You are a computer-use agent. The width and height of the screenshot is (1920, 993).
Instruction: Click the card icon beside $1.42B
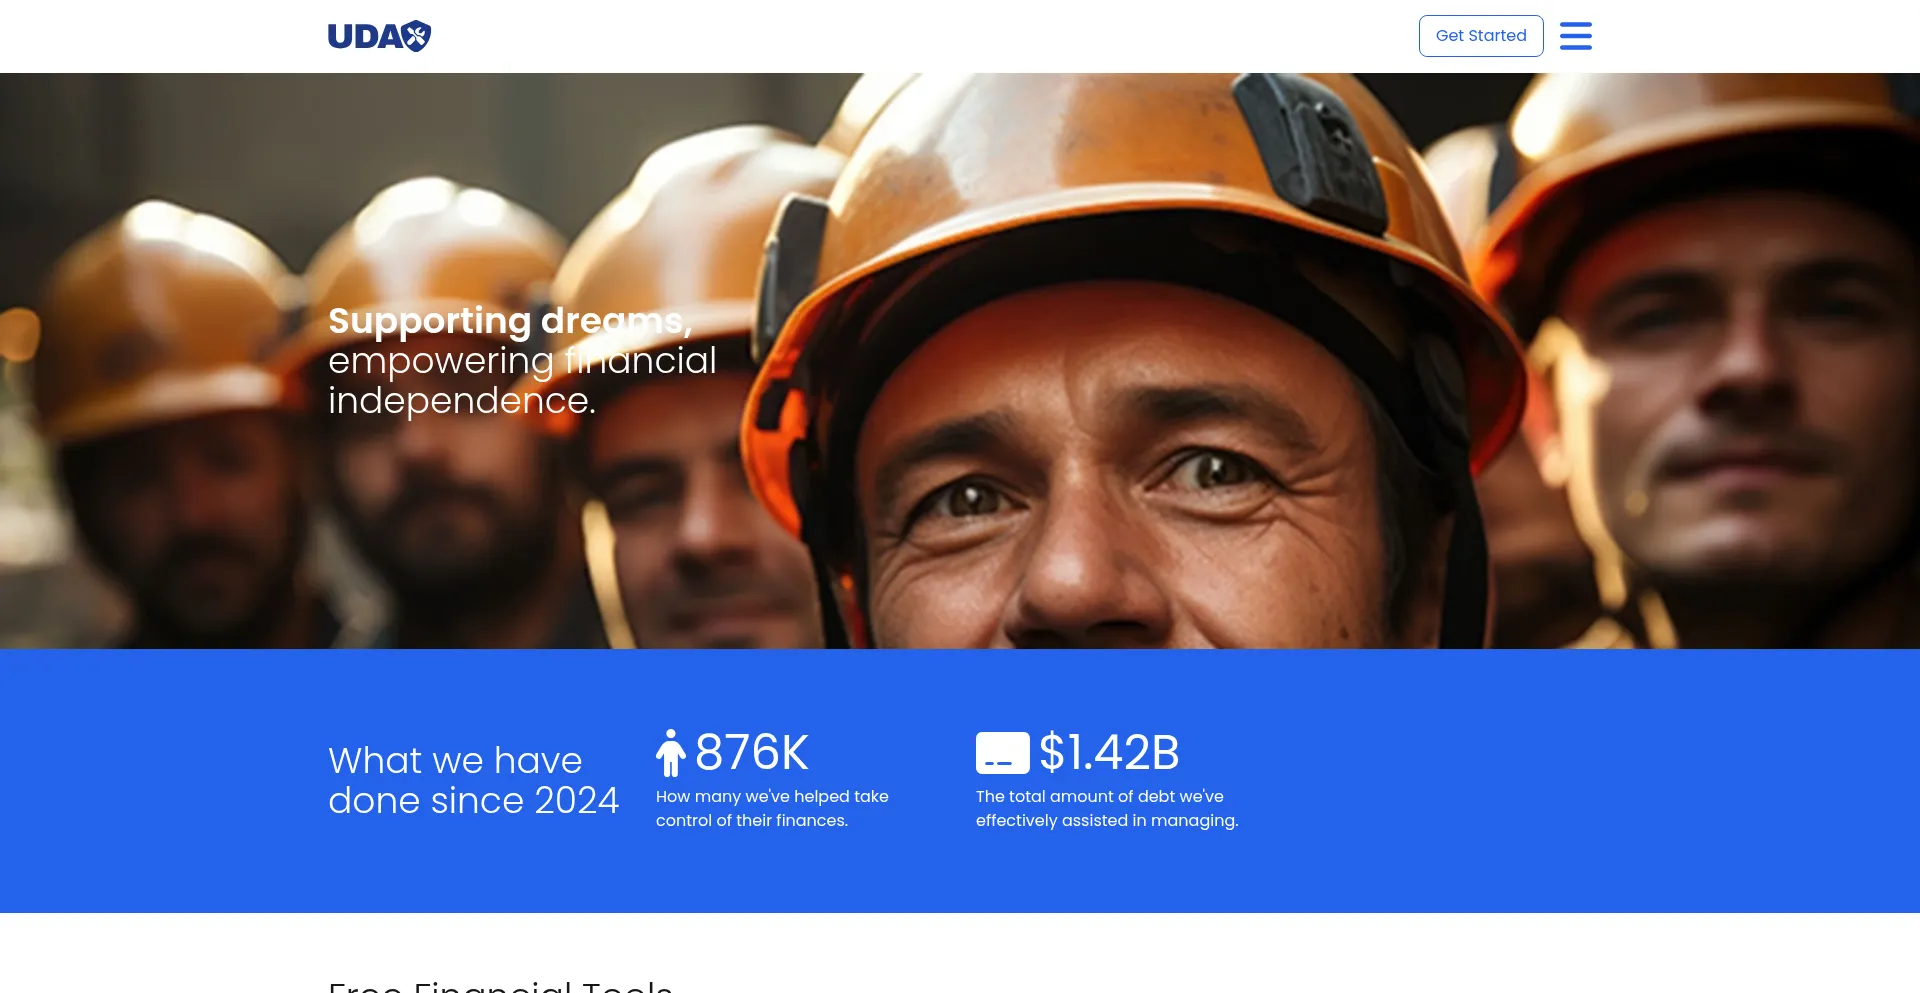pyautogui.click(x=1003, y=753)
